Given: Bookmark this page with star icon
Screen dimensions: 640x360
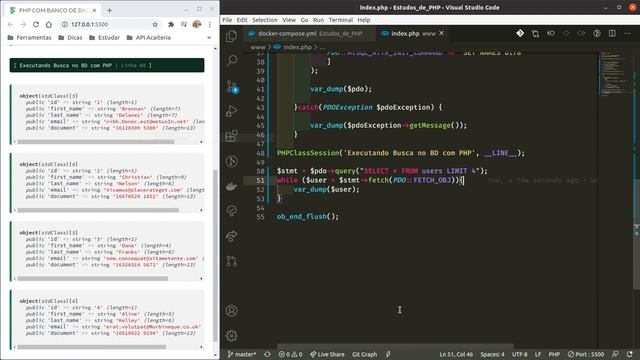Looking at the screenshot, I should [155, 24].
